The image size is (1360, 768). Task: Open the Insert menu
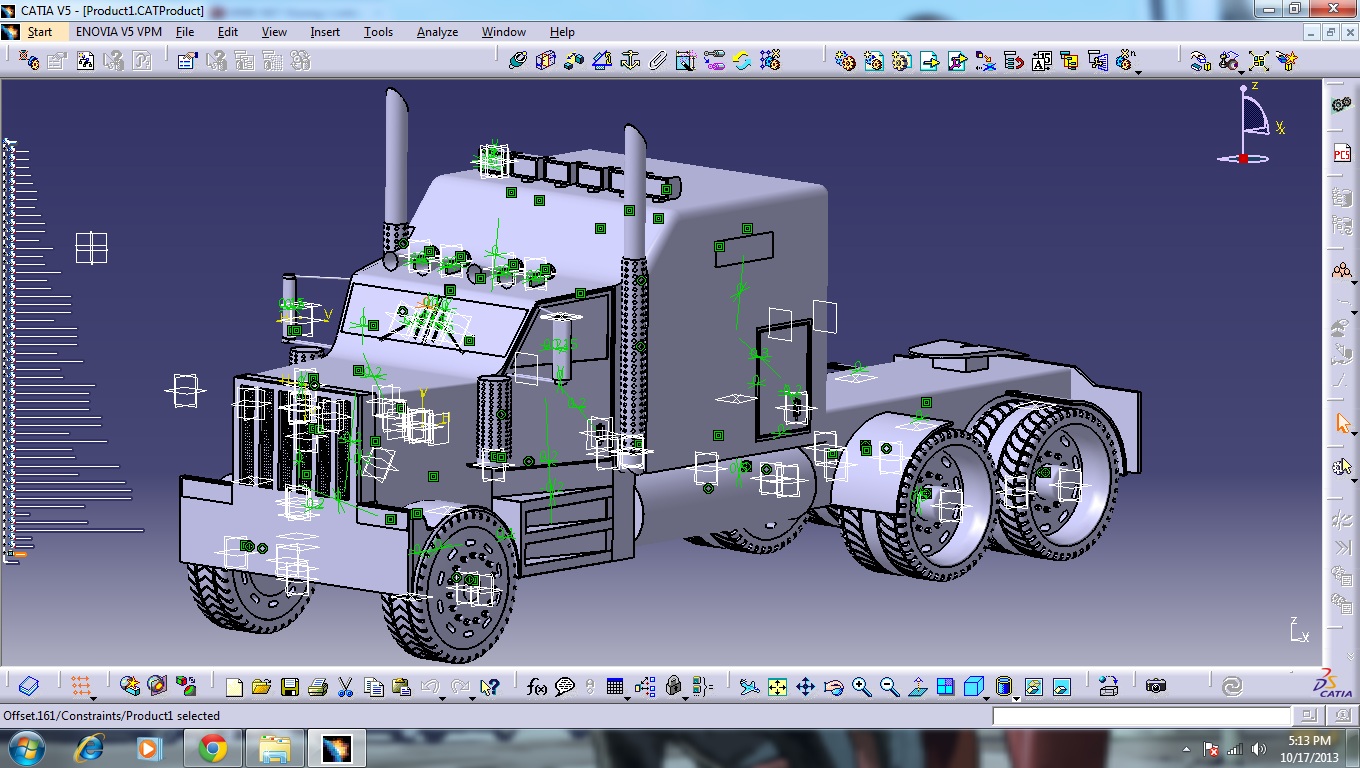click(x=325, y=32)
